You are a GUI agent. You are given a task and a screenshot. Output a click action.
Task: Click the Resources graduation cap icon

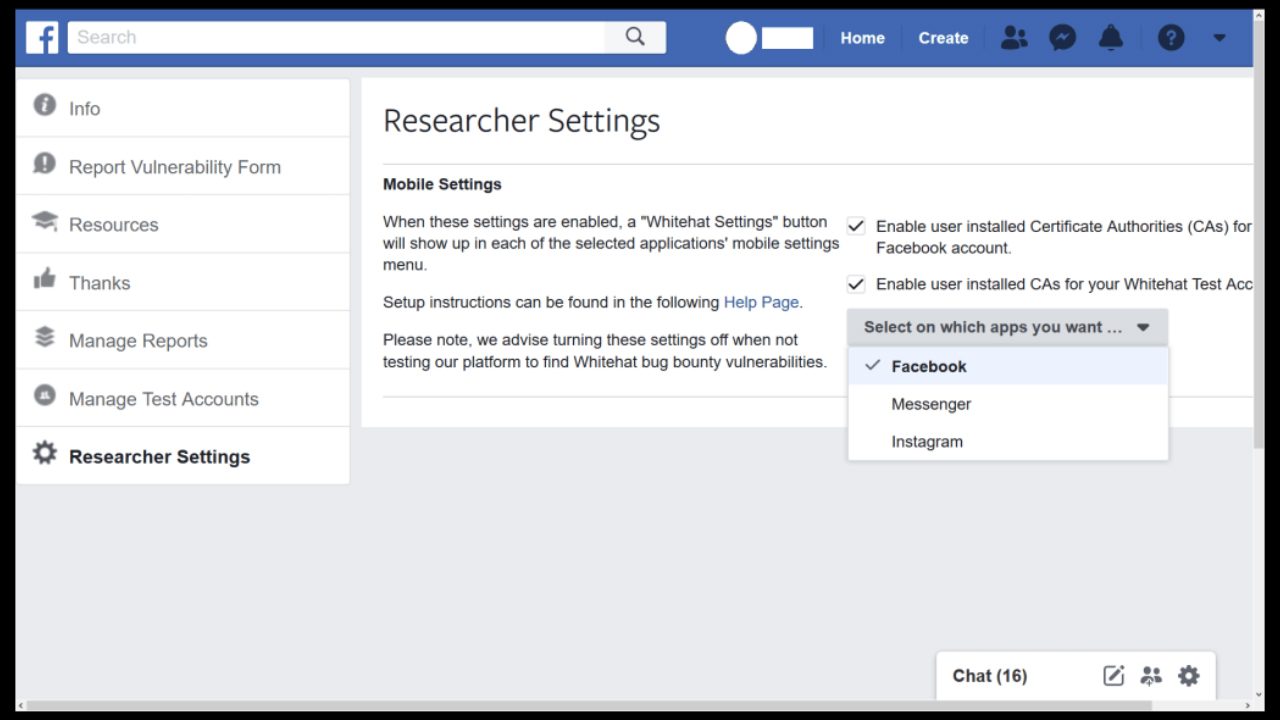pos(44,221)
